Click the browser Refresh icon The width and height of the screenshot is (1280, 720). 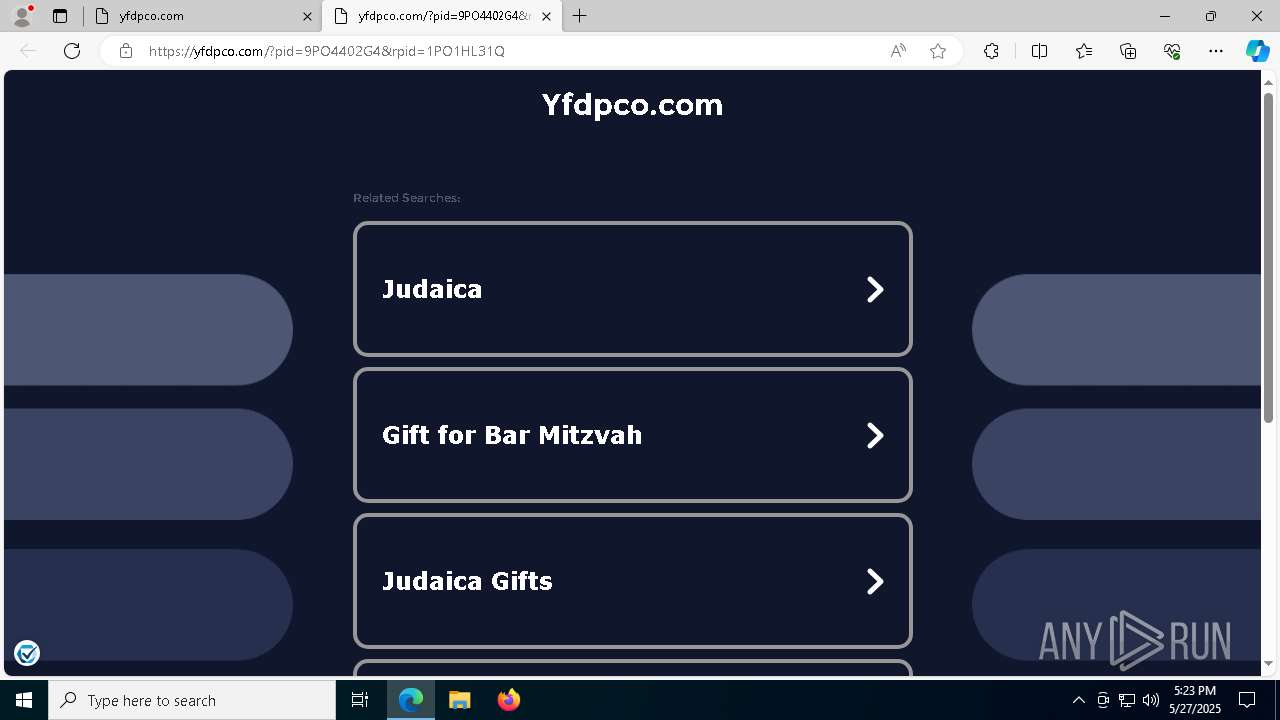click(x=72, y=51)
